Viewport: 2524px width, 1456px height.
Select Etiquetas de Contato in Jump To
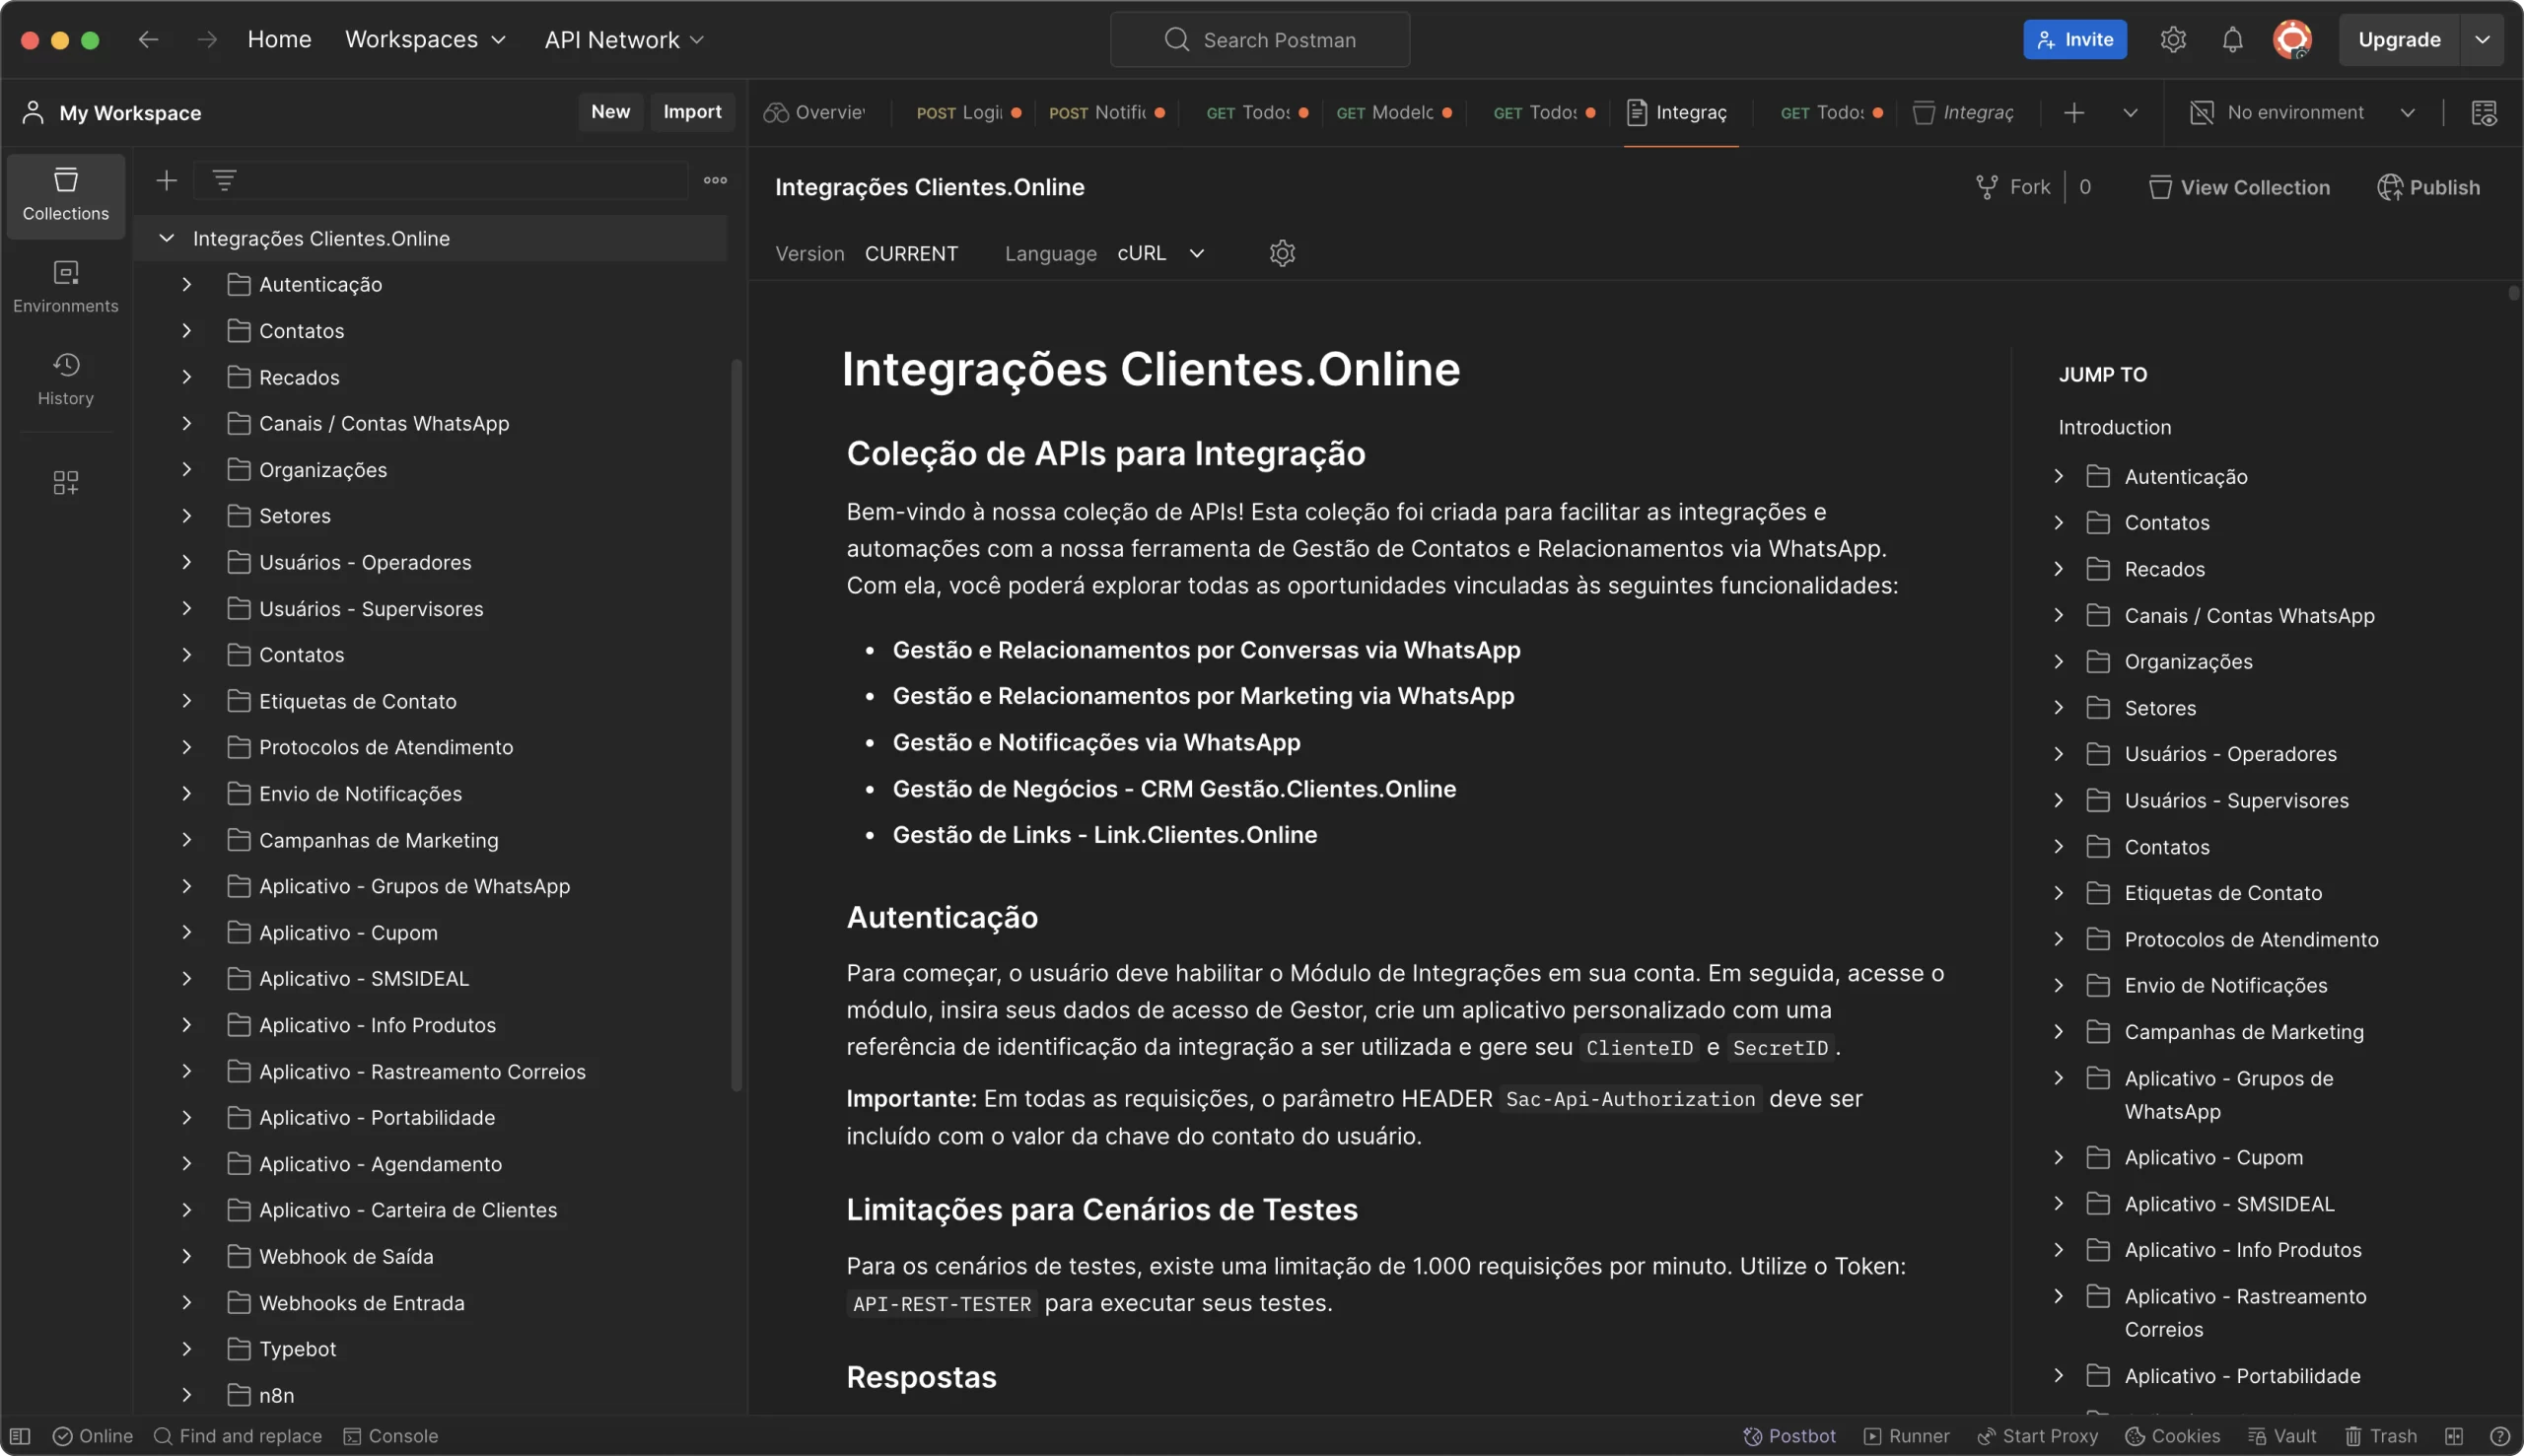[x=2223, y=892]
